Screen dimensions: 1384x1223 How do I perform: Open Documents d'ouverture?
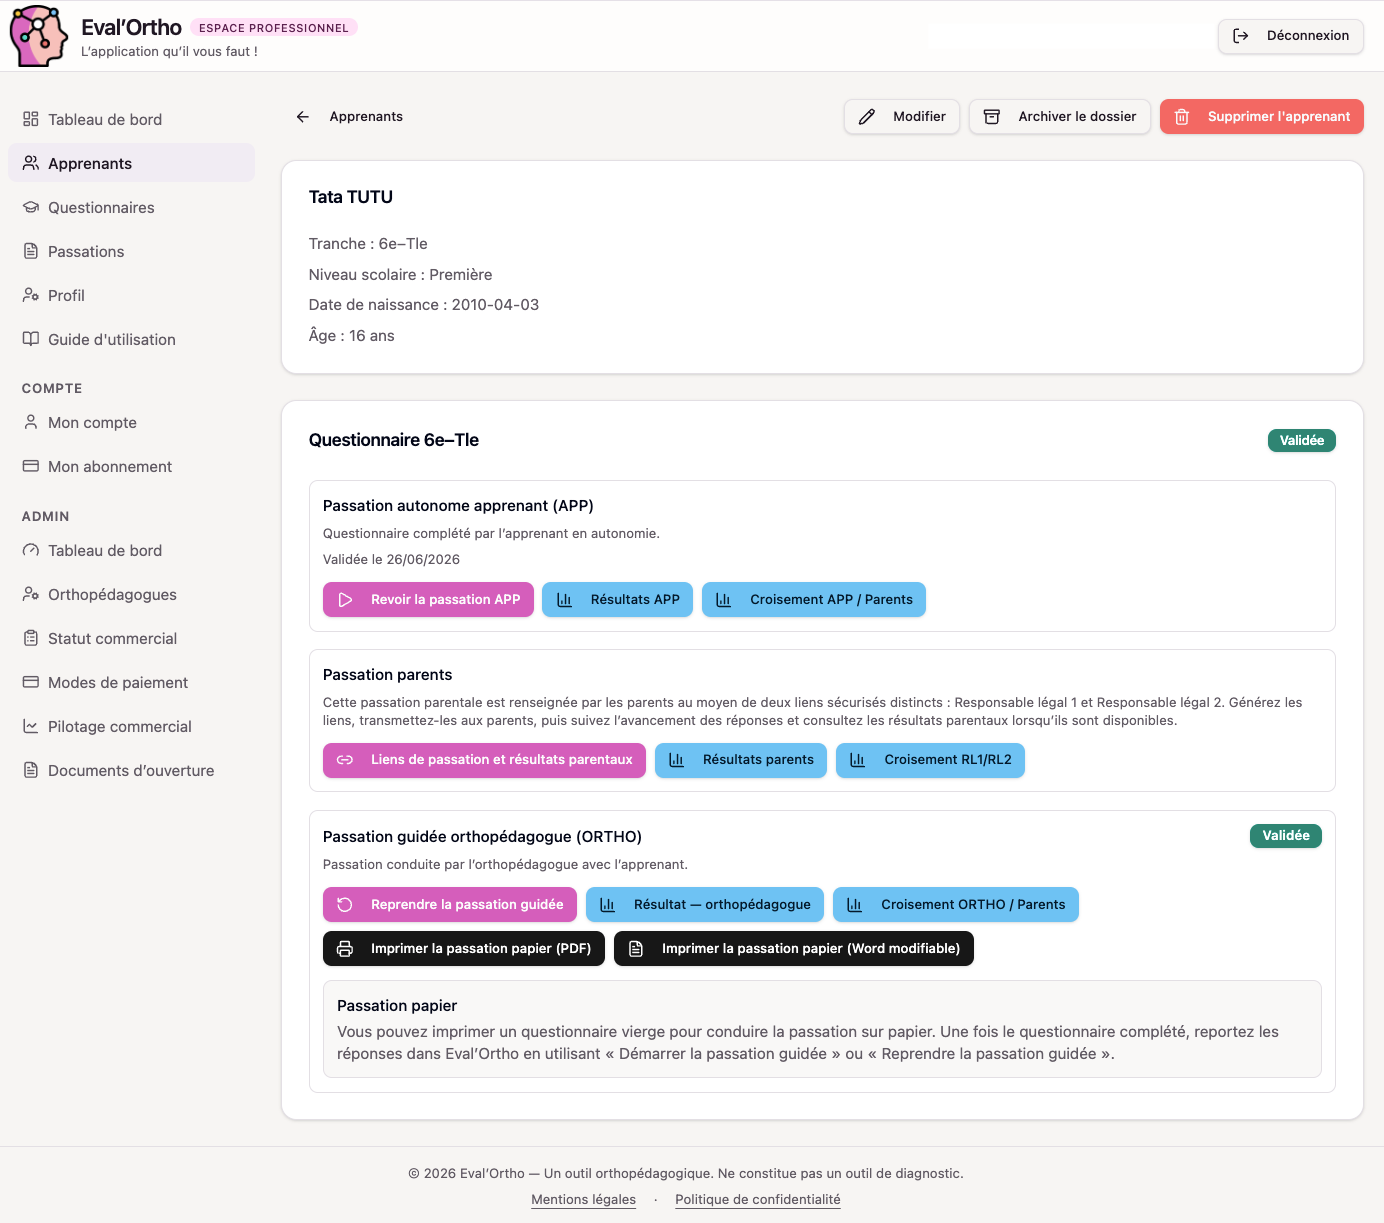tap(131, 770)
